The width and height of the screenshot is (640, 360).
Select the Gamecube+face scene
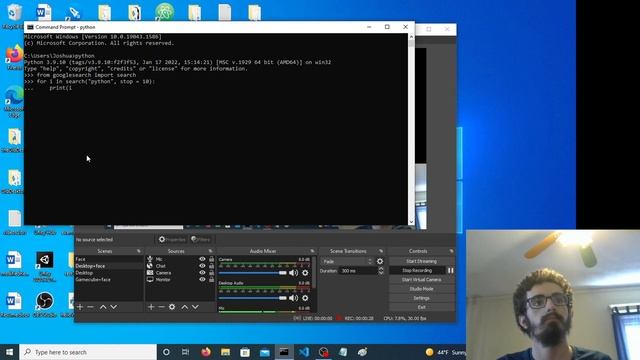pyautogui.click(x=109, y=280)
